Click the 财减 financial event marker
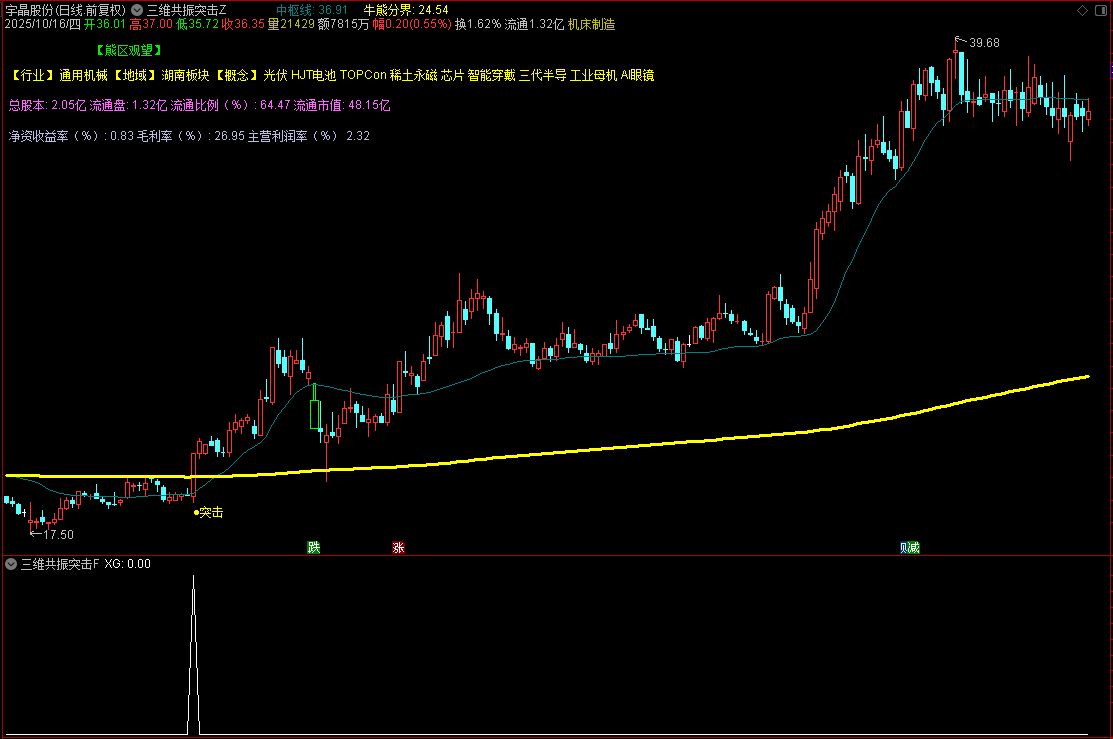The image size is (1113, 739). [909, 547]
